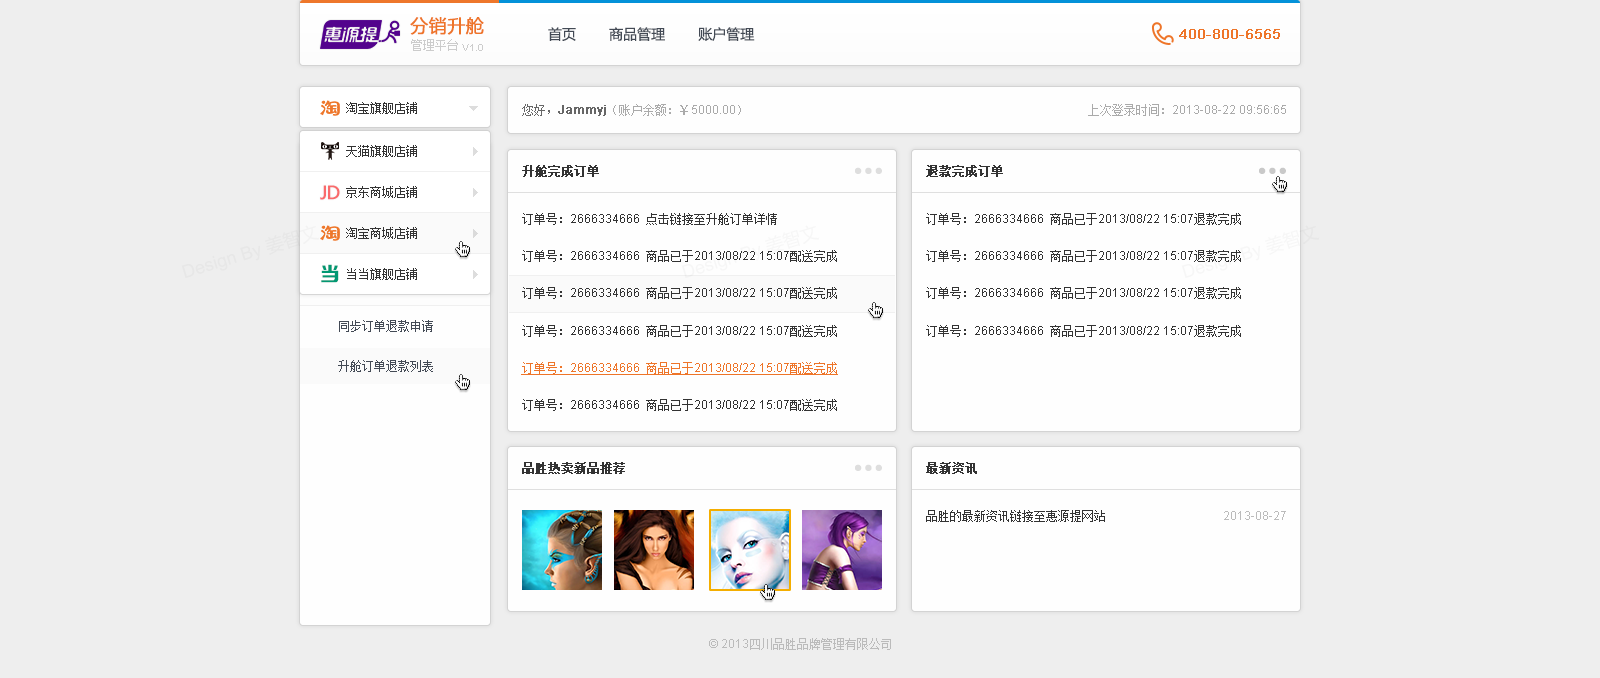
Task: Expand the arrow next to 天猫旗舰店铺
Action: (x=475, y=151)
